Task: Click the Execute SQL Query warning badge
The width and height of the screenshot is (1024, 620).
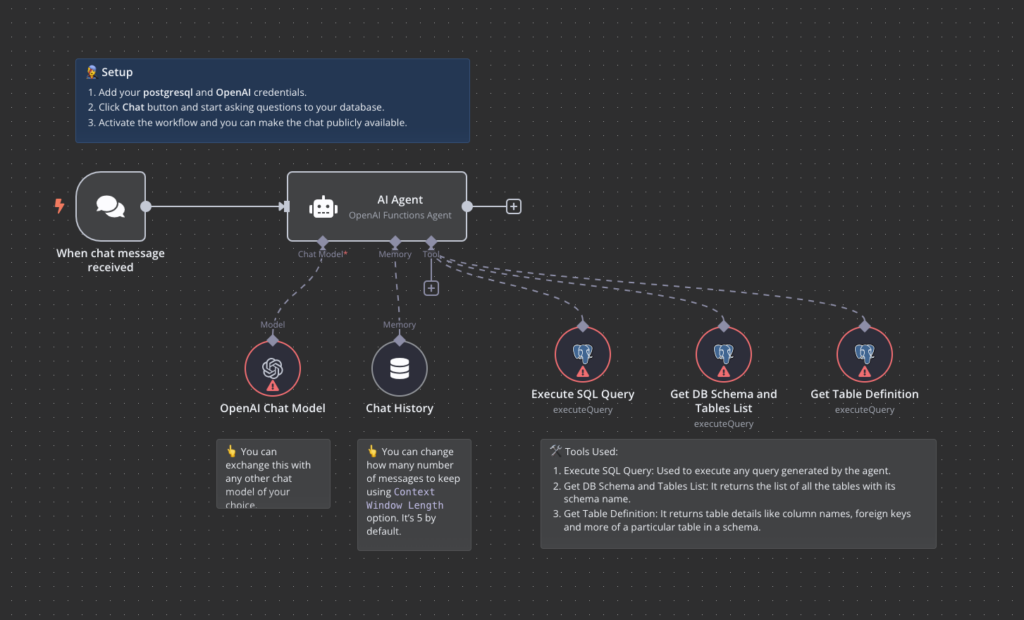Action: [x=583, y=371]
